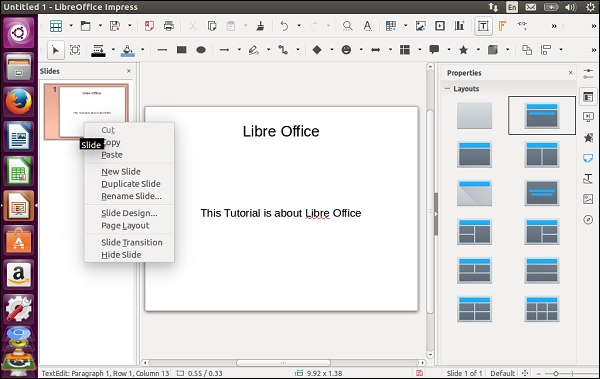Open the Table insert dropdown arrow
Screen dimensions: 600x379
406,26
